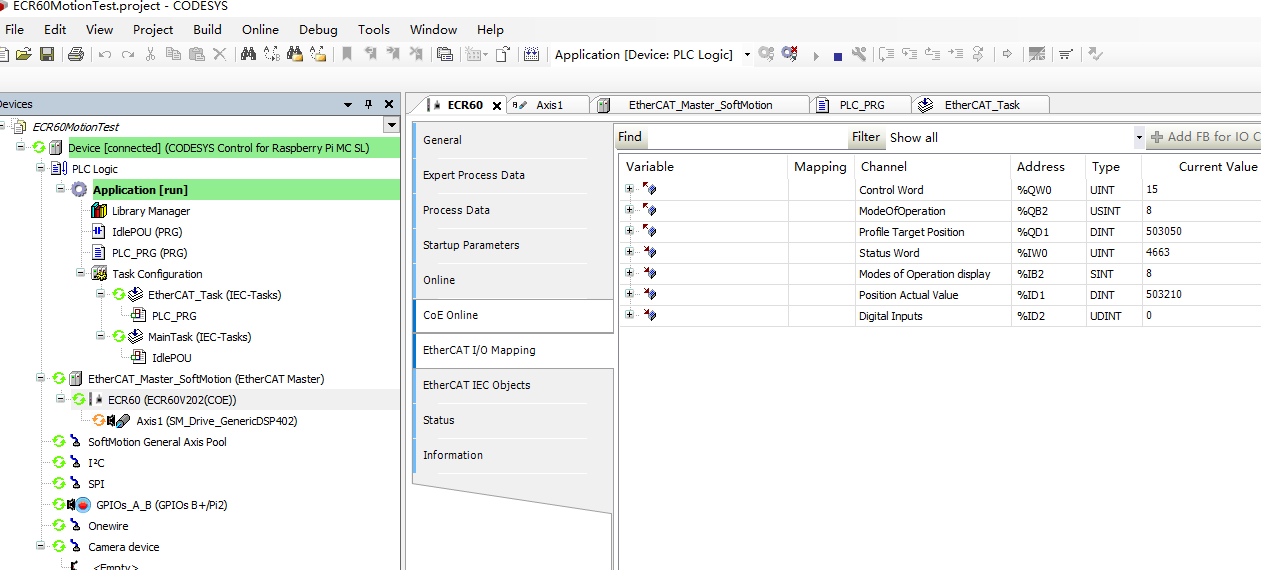Click the Build hammer-wrench icon
1261x570 pixels.
pyautogui.click(x=859, y=54)
